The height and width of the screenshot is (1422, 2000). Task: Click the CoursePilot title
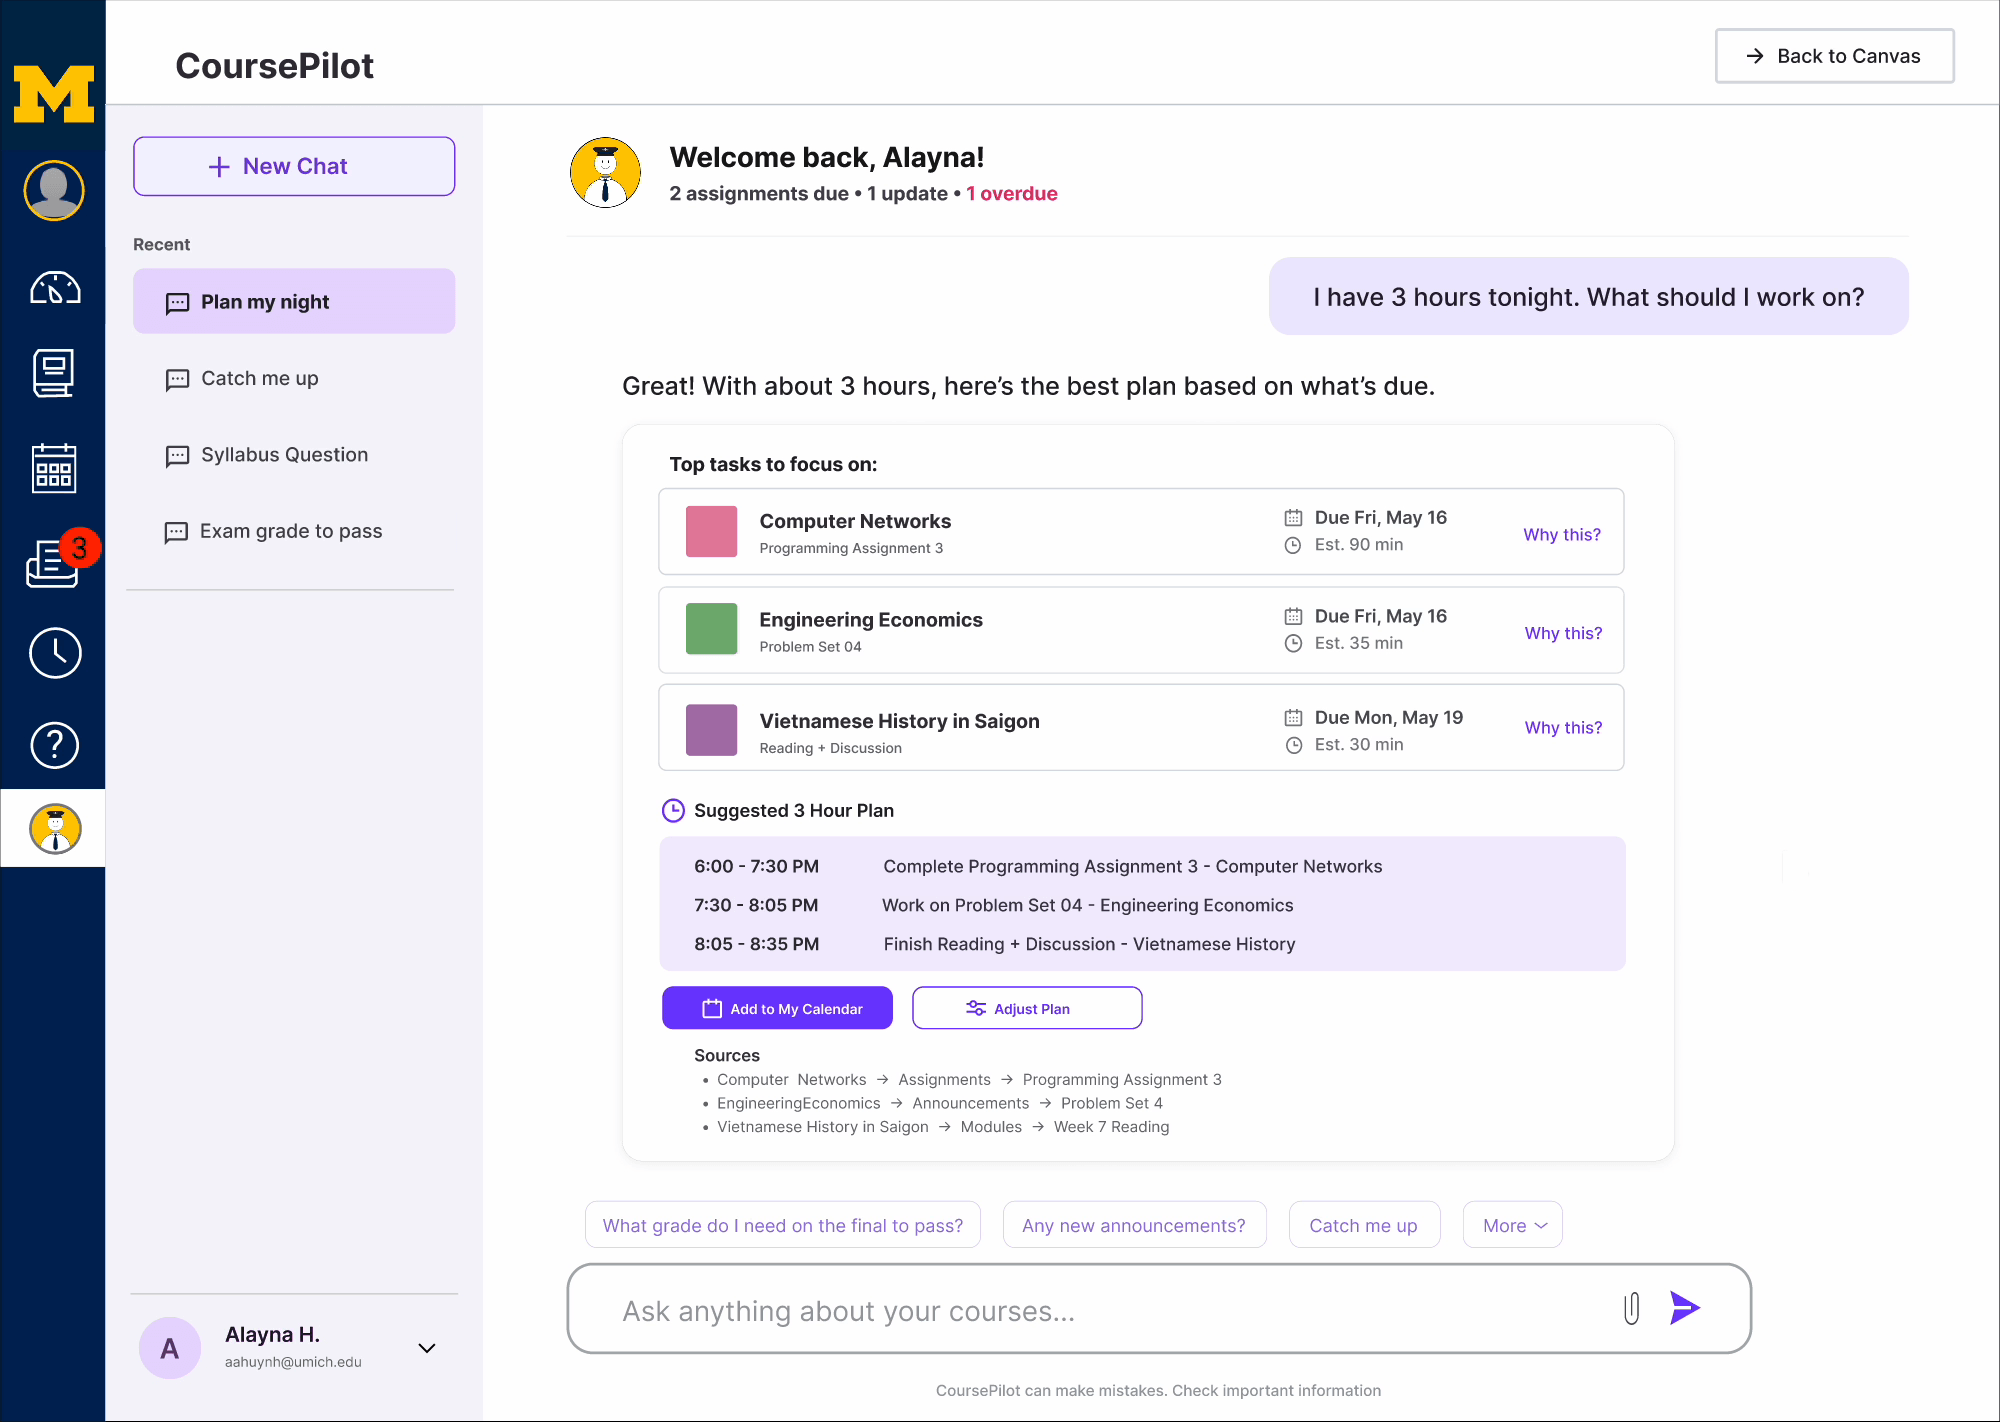tap(274, 66)
